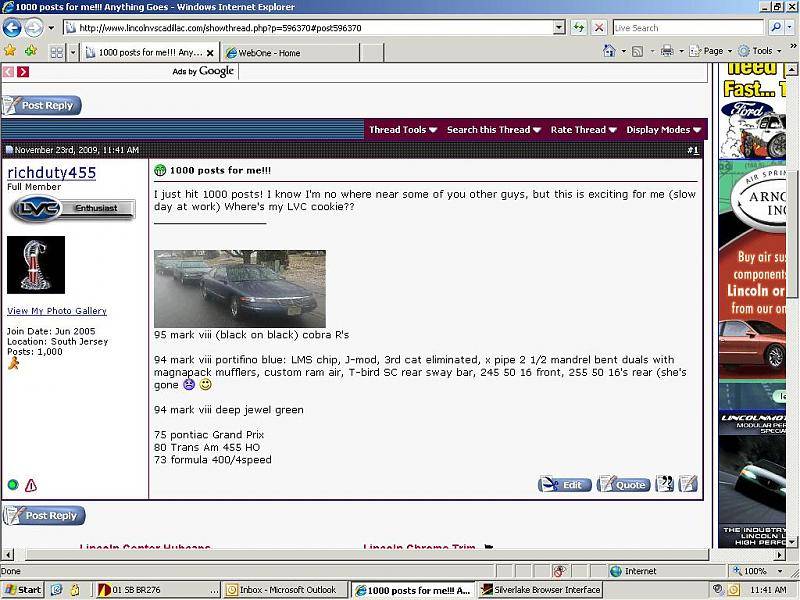The width and height of the screenshot is (800, 600).
Task: Add to Favorites with the star-plus icon
Action: pyautogui.click(x=31, y=51)
